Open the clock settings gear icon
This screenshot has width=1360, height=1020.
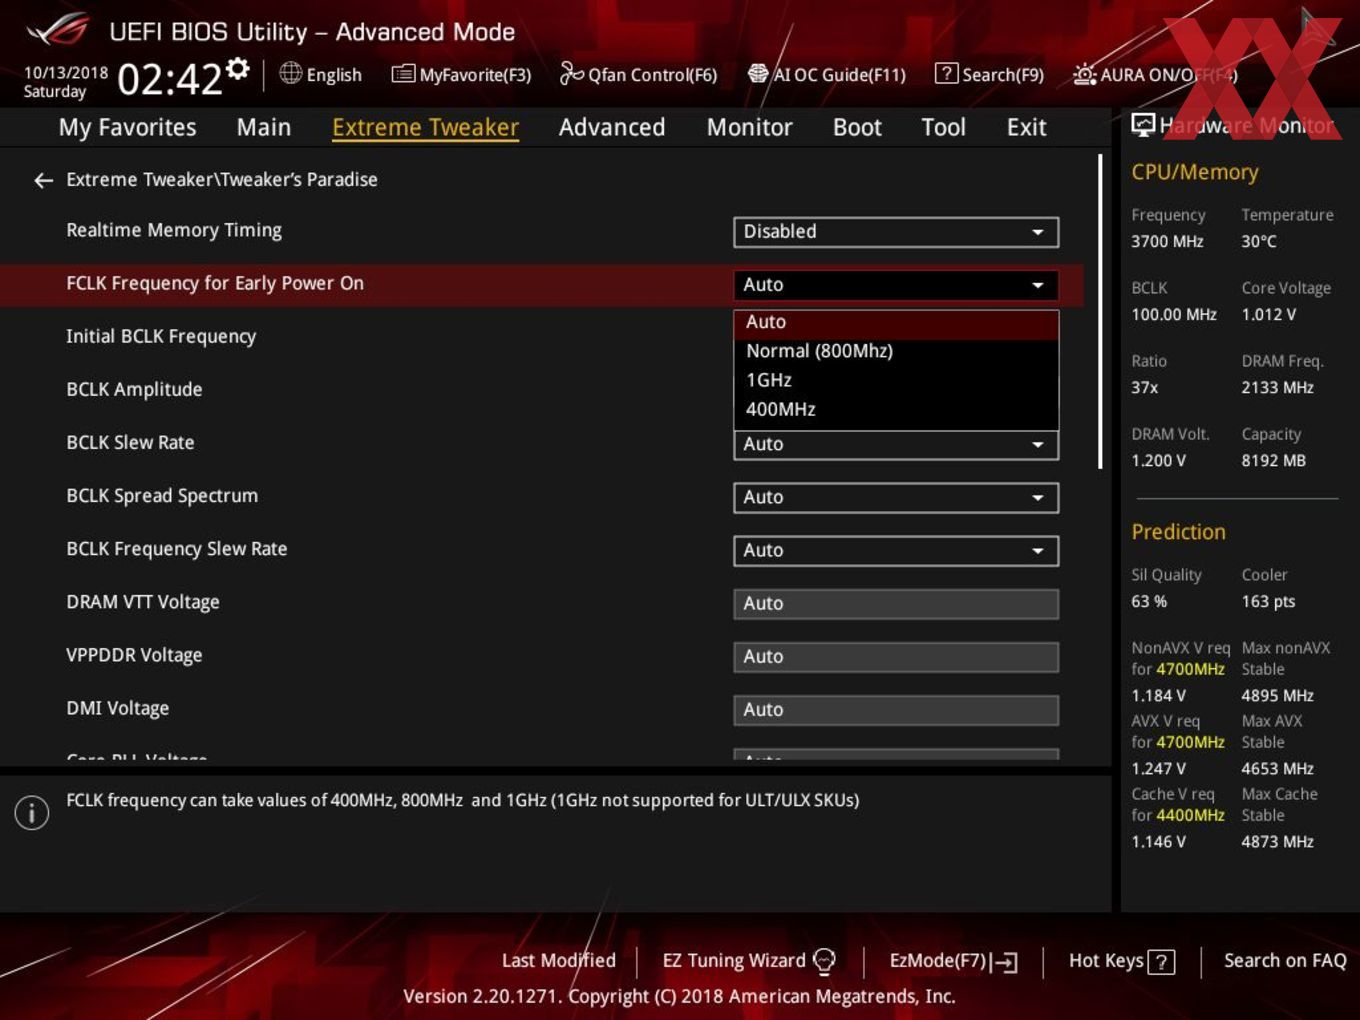238,68
